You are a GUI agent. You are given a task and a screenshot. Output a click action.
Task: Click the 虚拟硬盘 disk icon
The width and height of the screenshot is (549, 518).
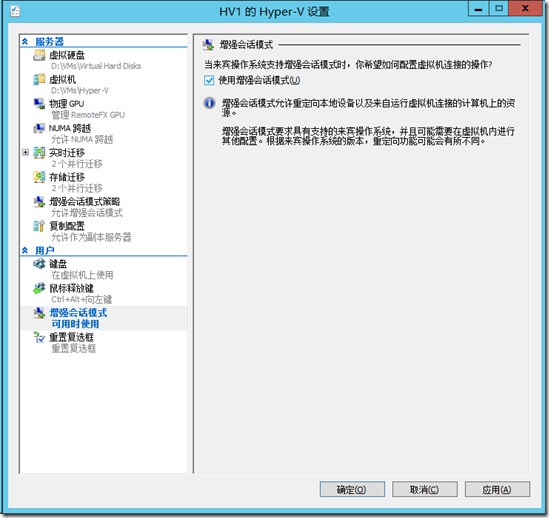point(39,55)
